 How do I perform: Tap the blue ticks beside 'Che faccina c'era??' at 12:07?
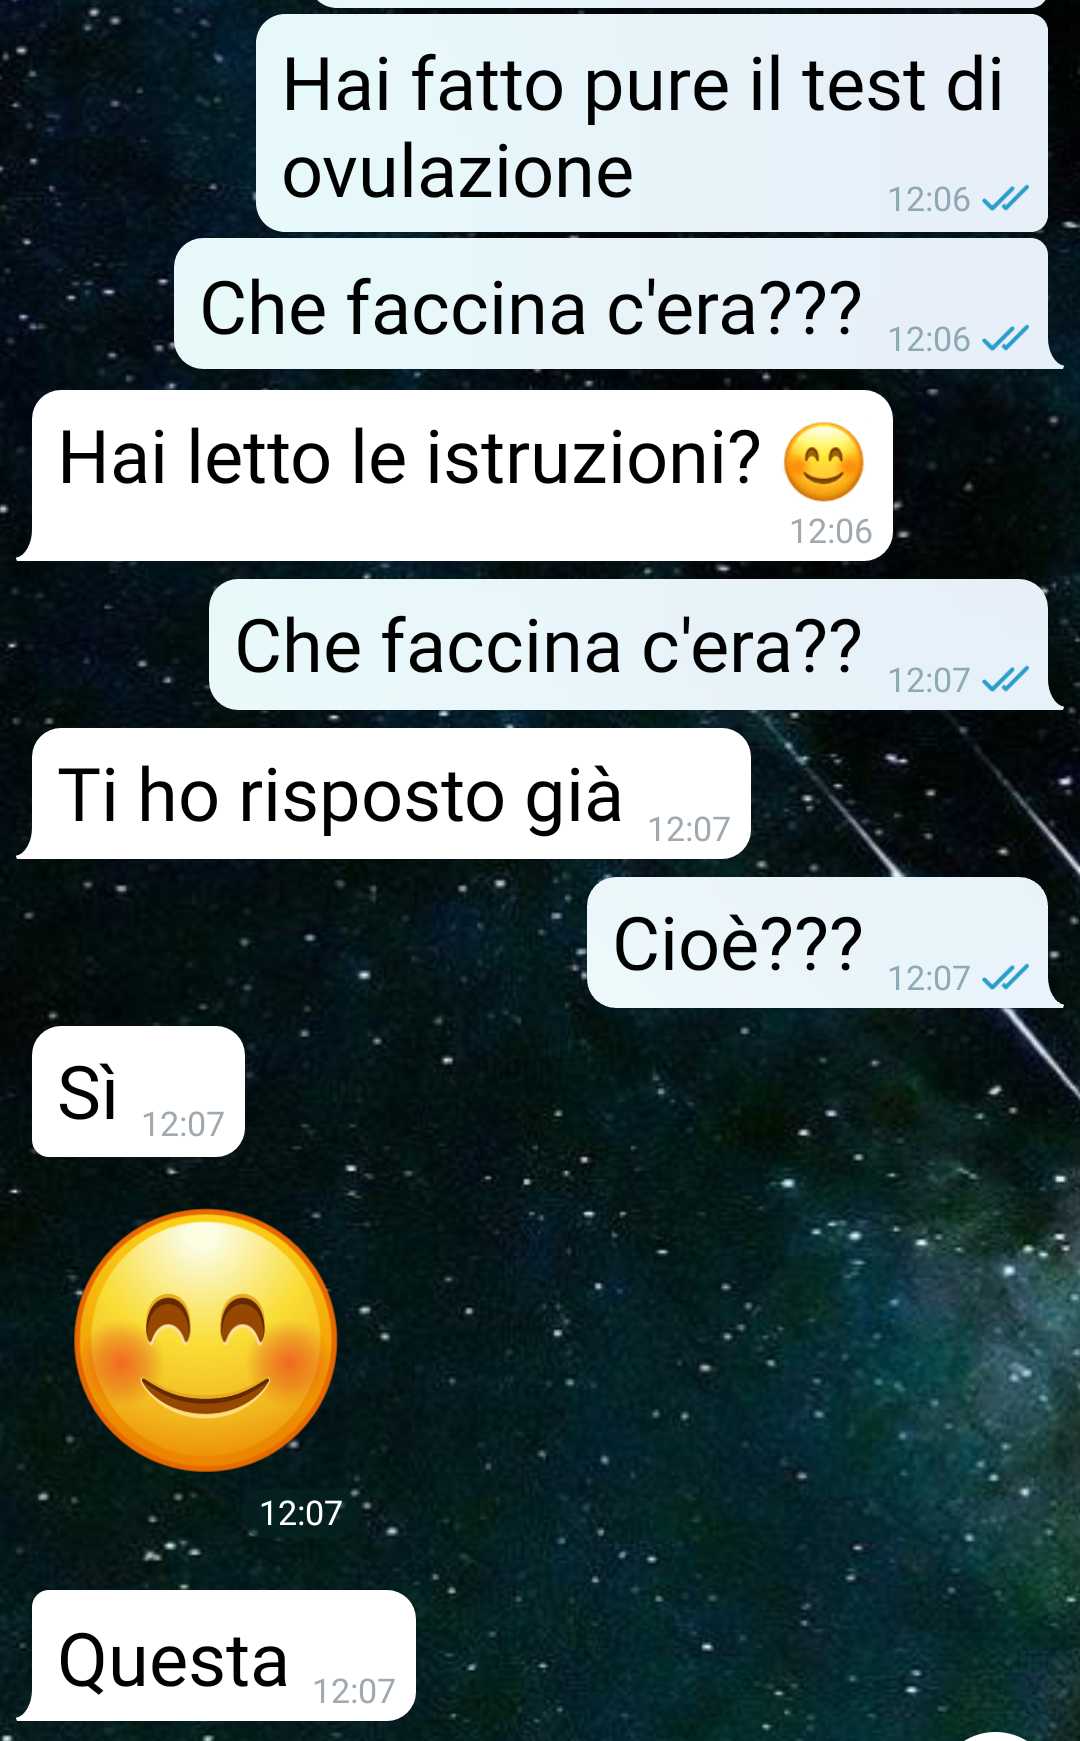[1005, 680]
